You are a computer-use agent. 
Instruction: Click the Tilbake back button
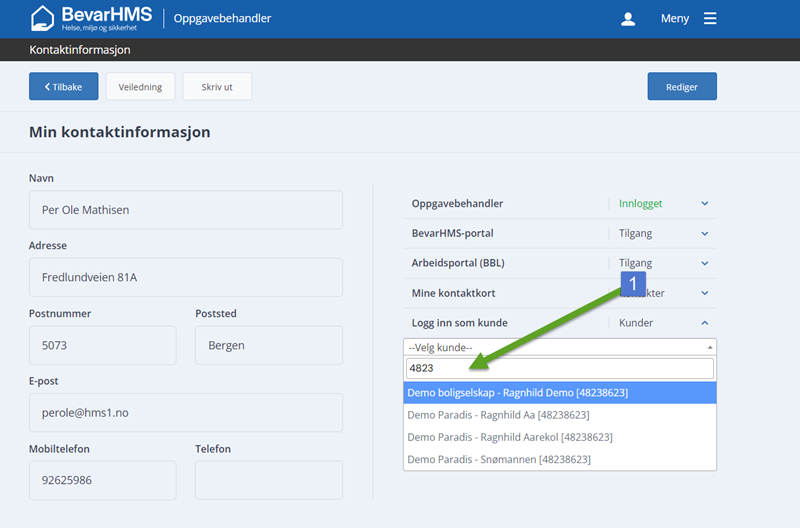pos(64,87)
